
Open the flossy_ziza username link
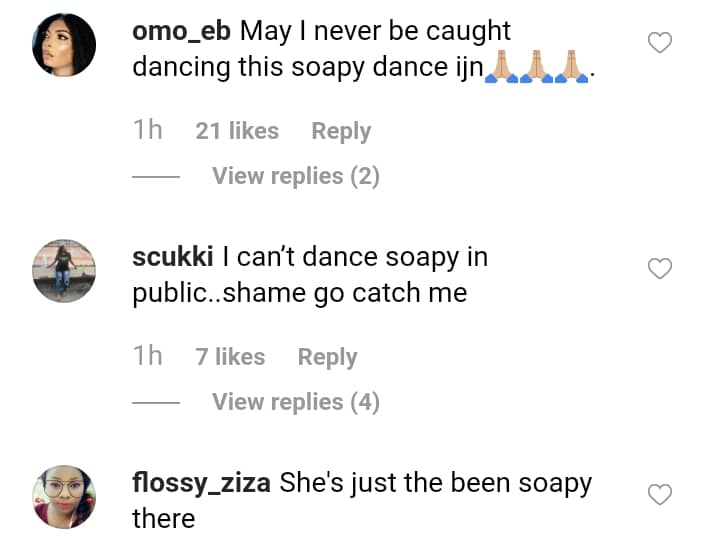(x=201, y=483)
